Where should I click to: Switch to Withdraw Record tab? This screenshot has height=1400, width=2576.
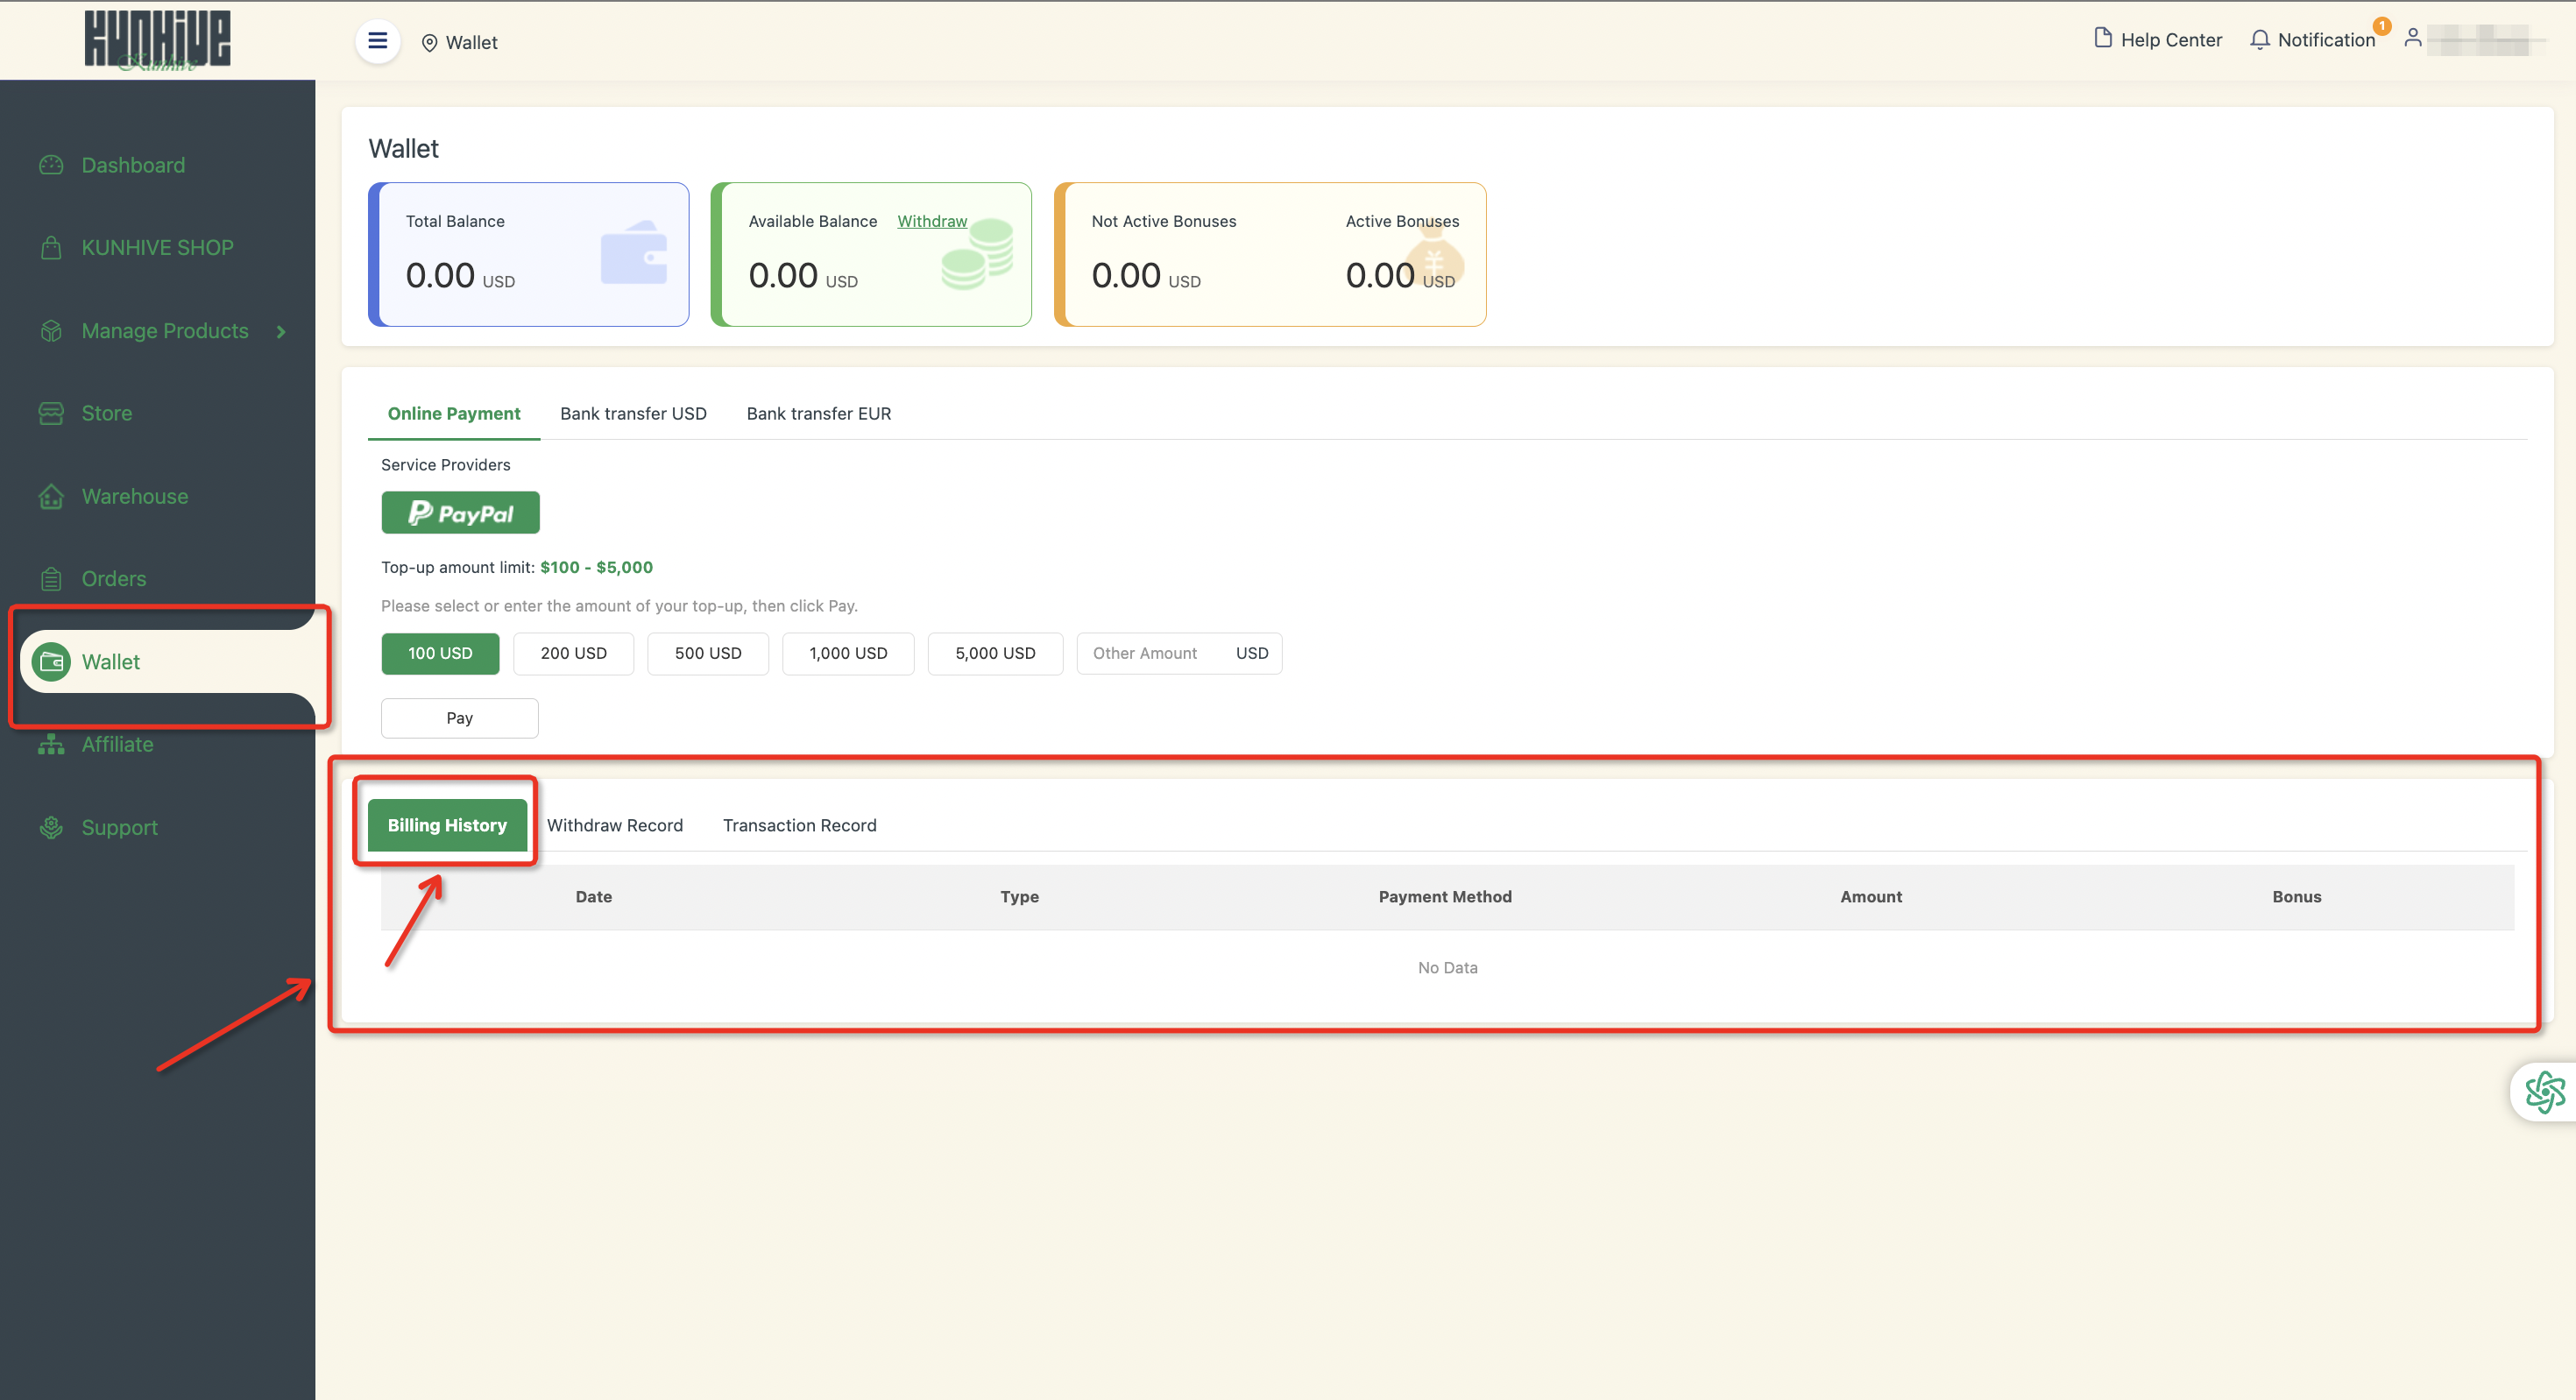click(614, 825)
